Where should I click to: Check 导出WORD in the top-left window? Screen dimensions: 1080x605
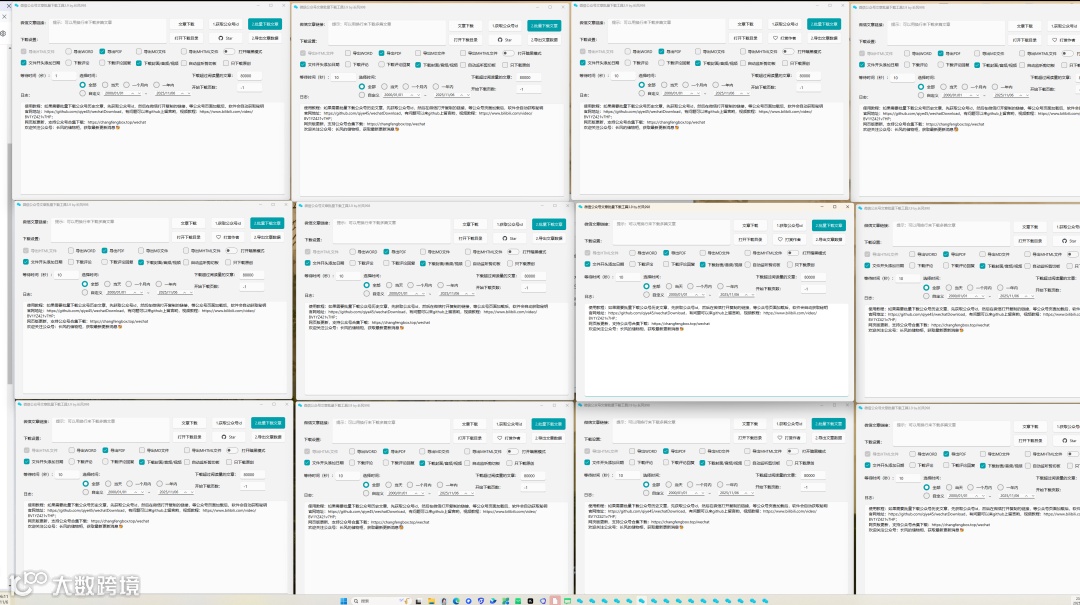tap(69, 52)
